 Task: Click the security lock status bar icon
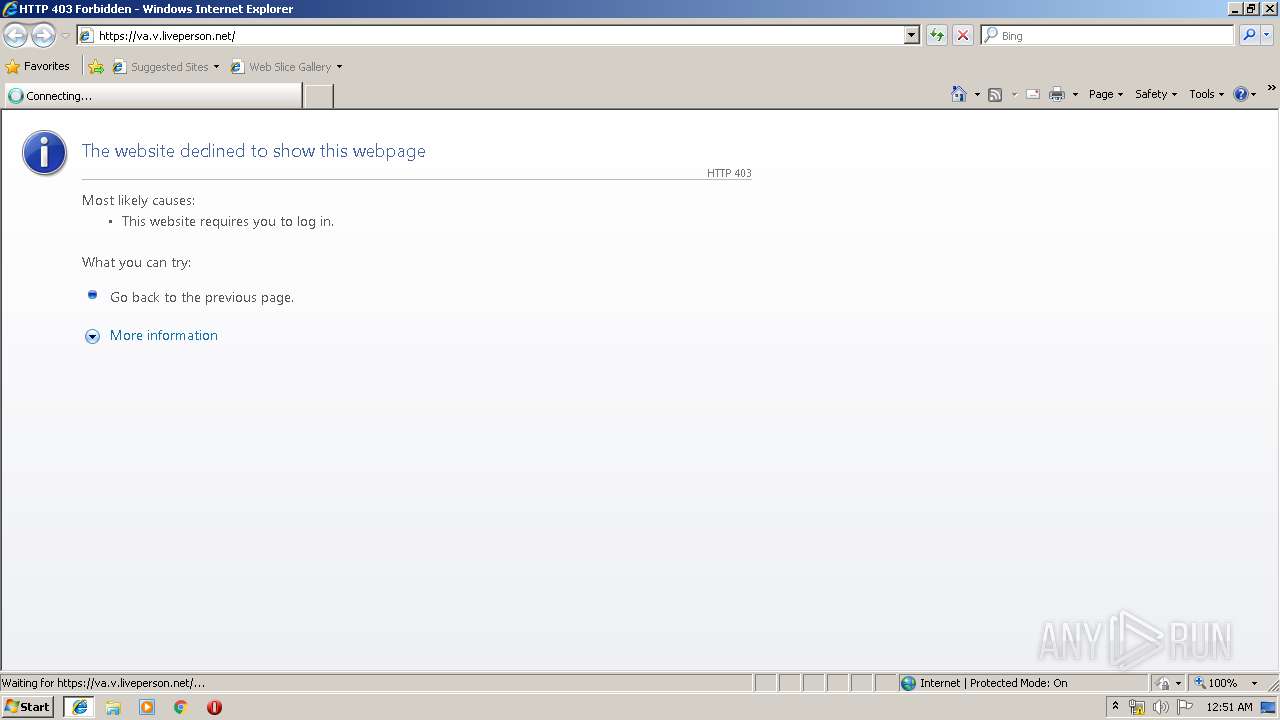click(1163, 683)
